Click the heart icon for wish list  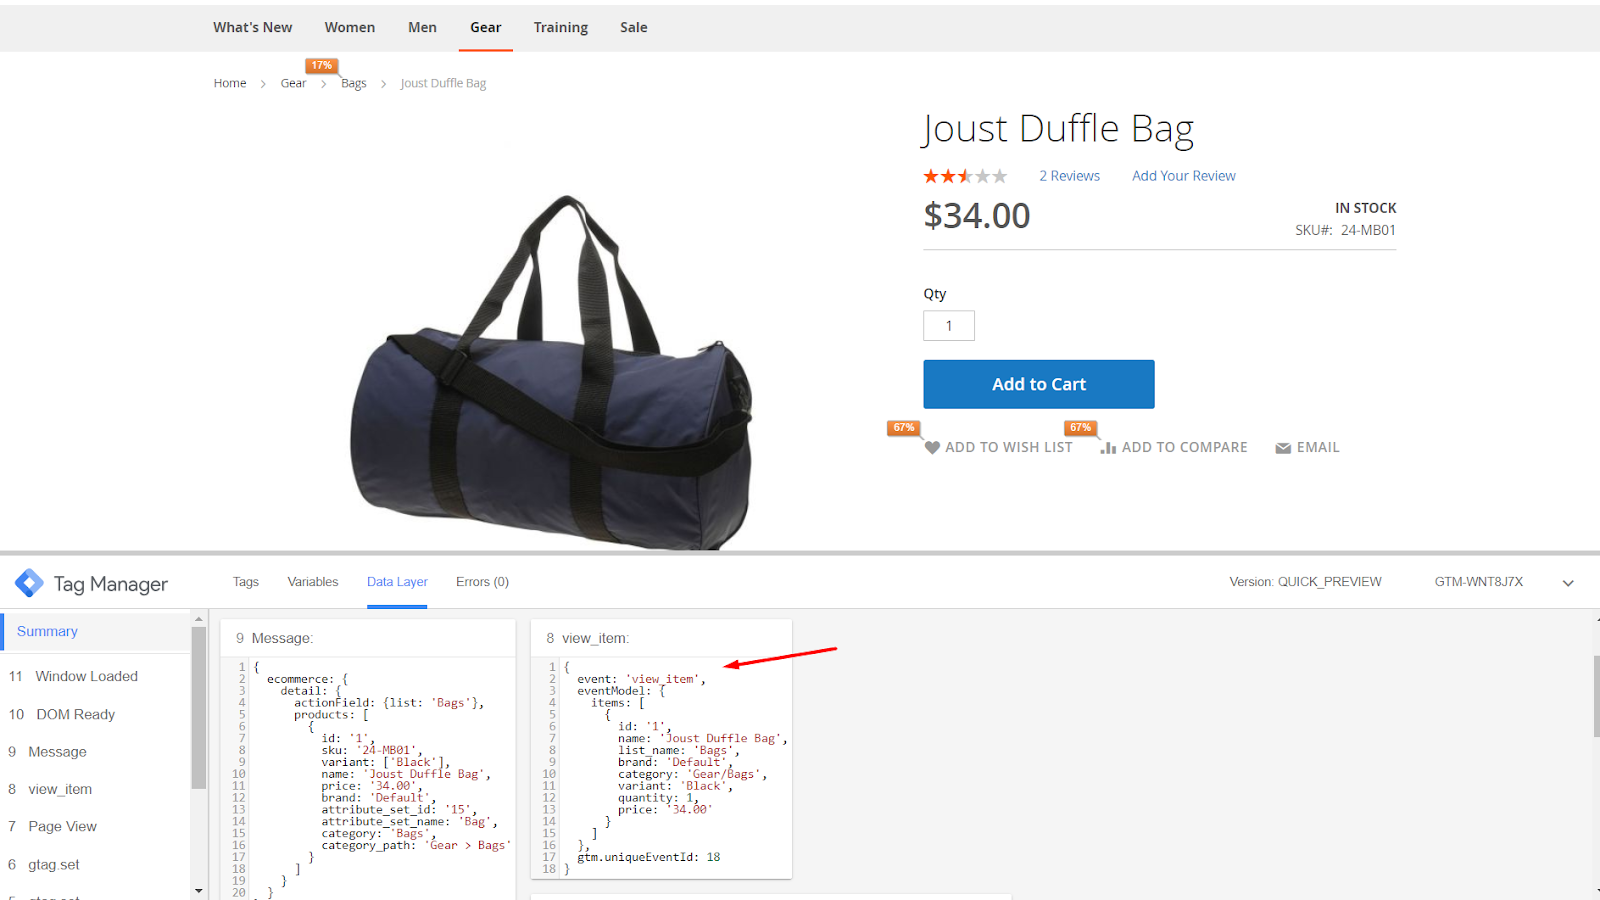(932, 448)
